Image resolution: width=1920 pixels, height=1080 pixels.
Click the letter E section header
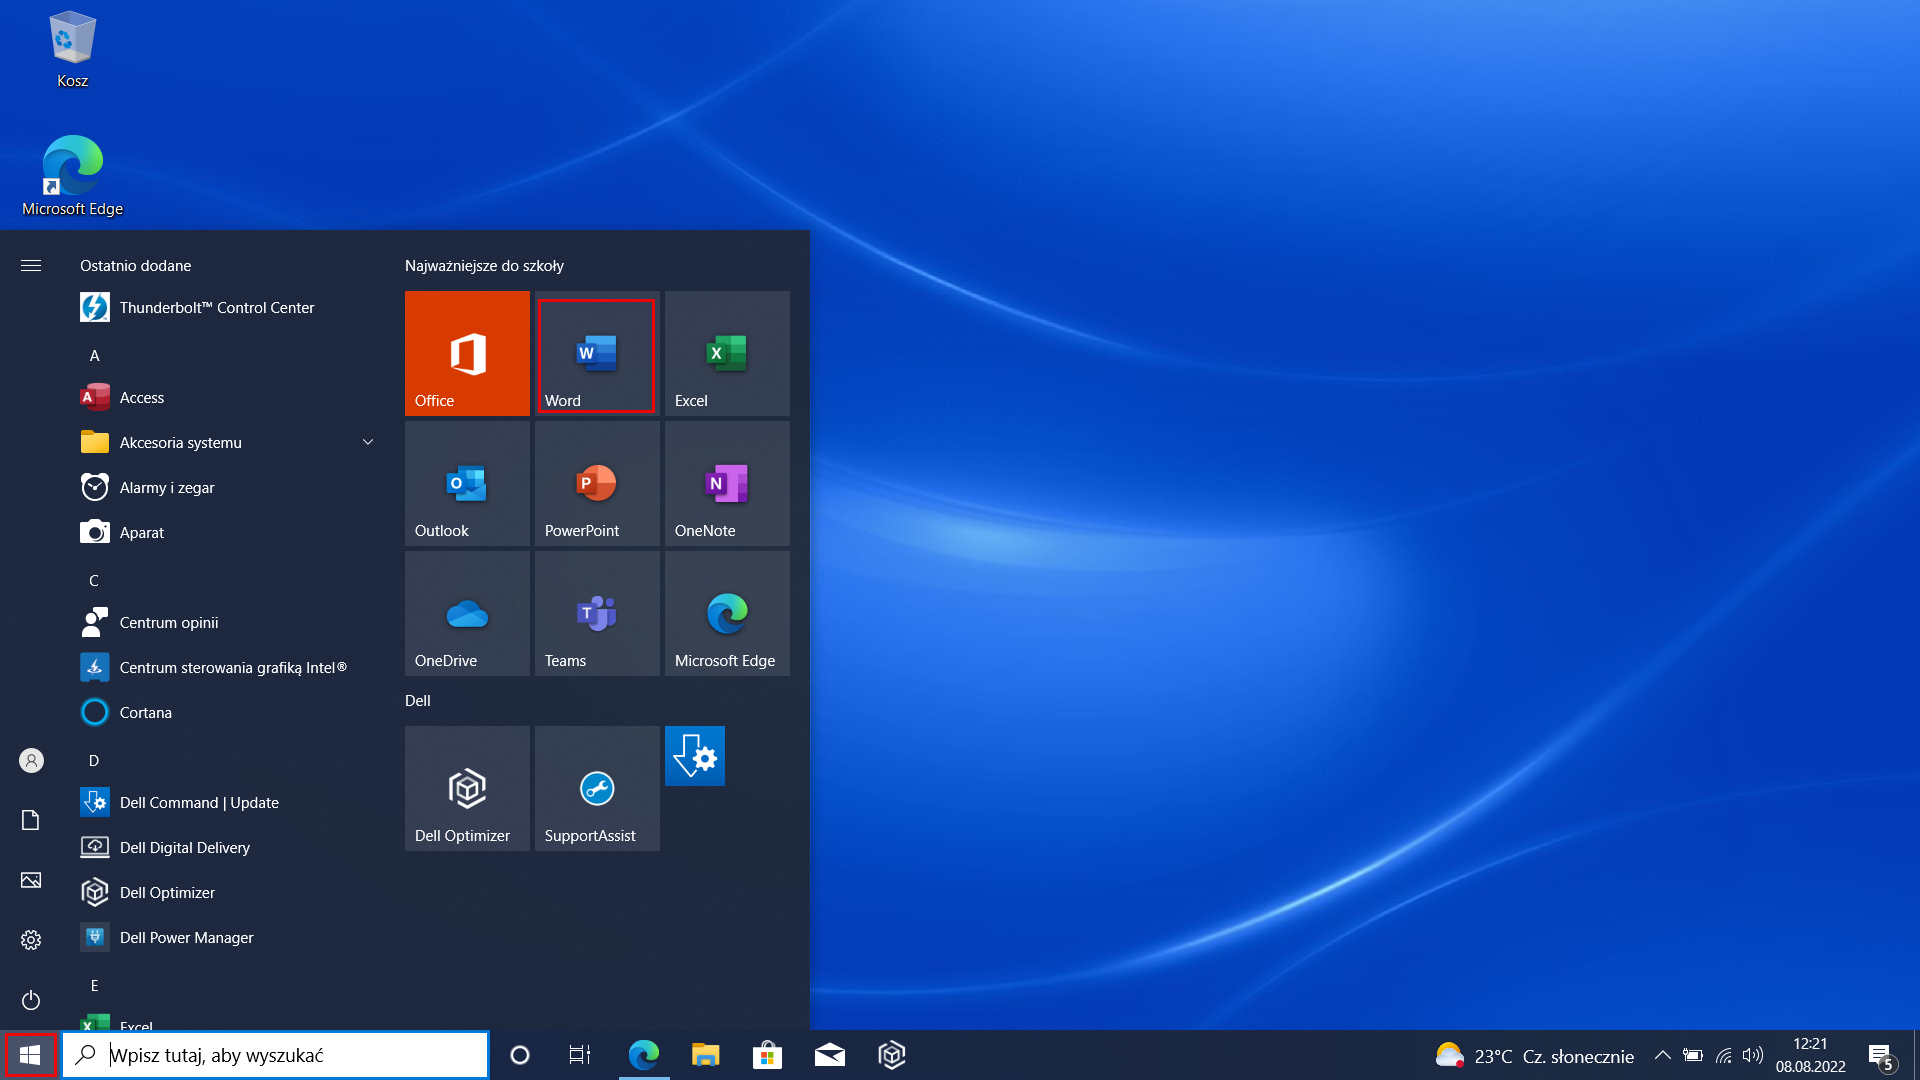coord(95,985)
